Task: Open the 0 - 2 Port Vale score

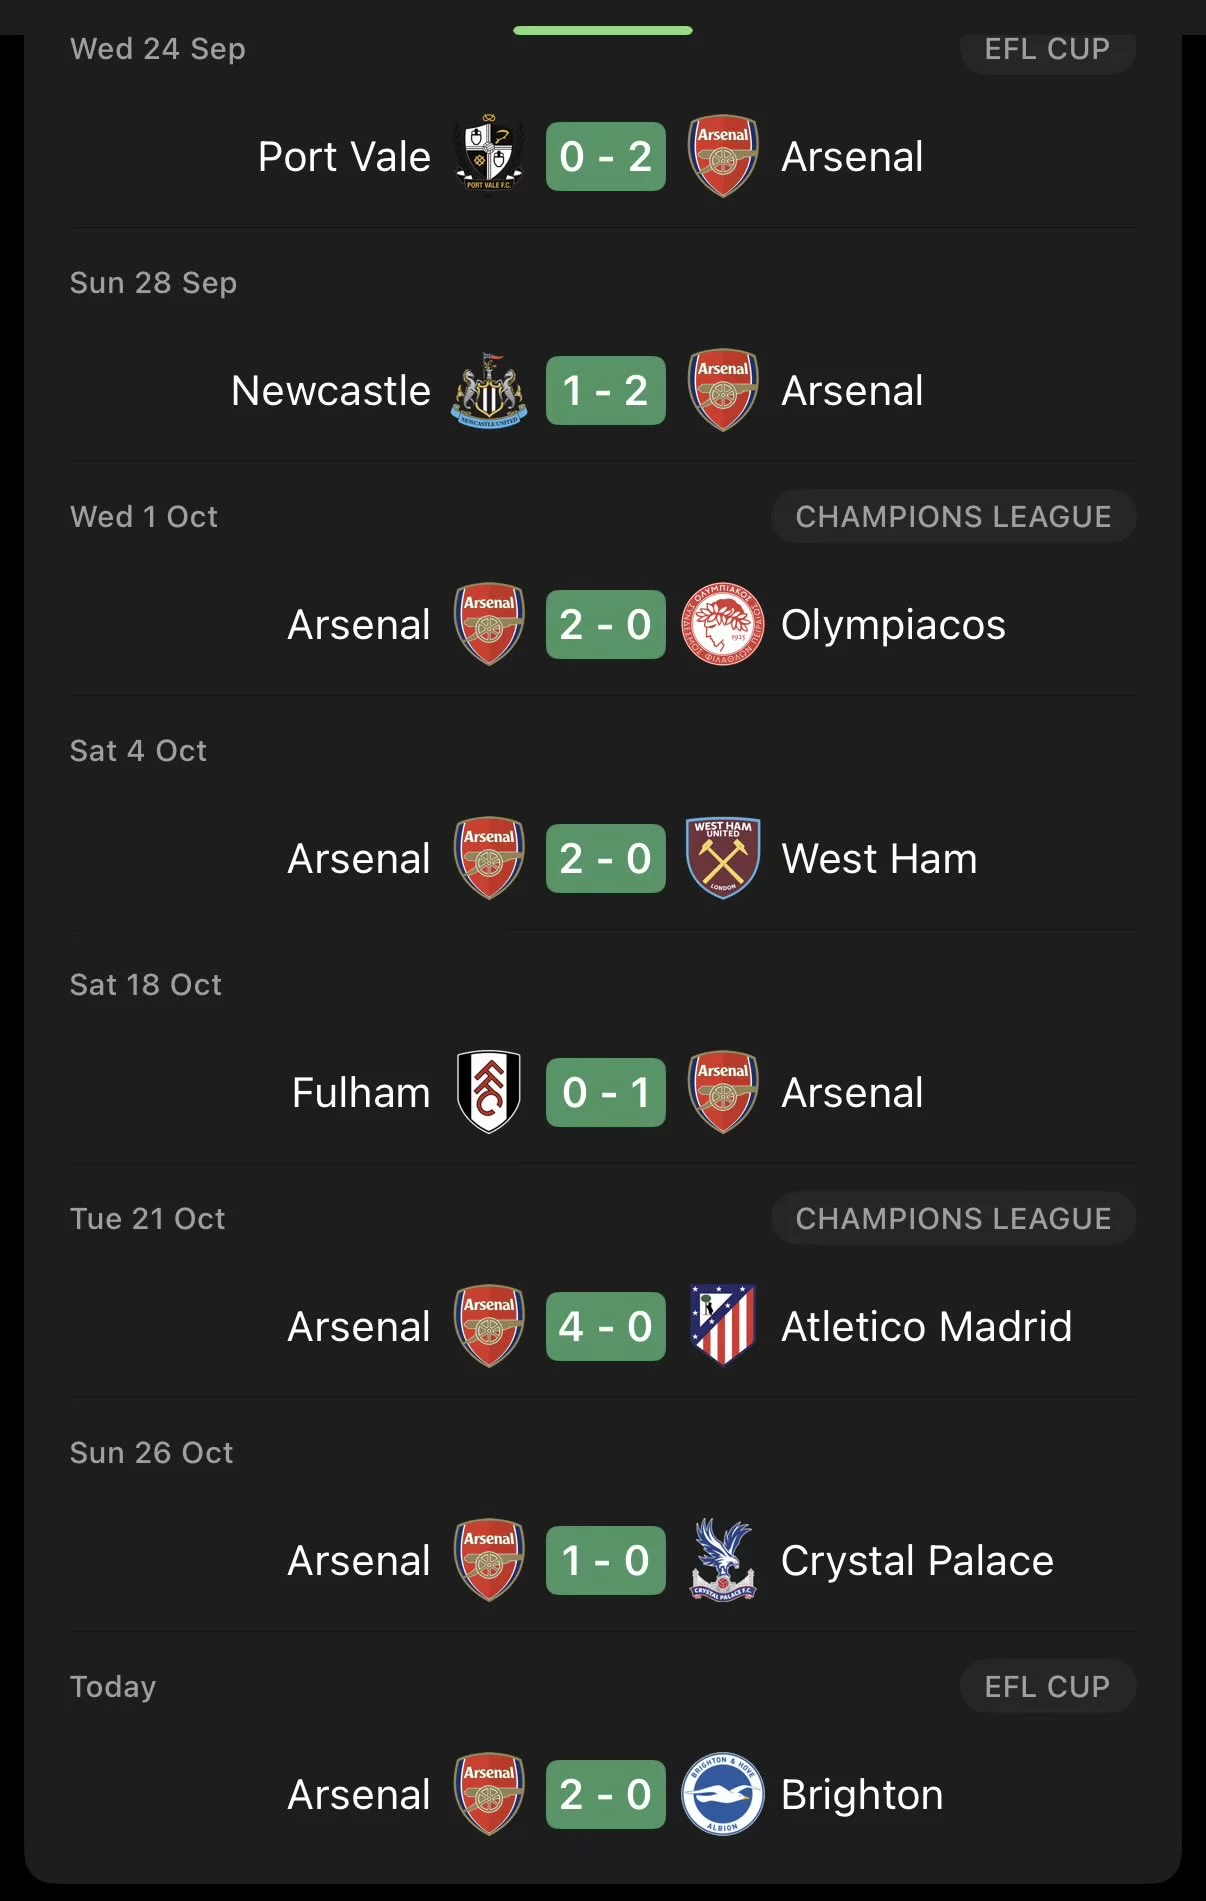Action: point(606,156)
